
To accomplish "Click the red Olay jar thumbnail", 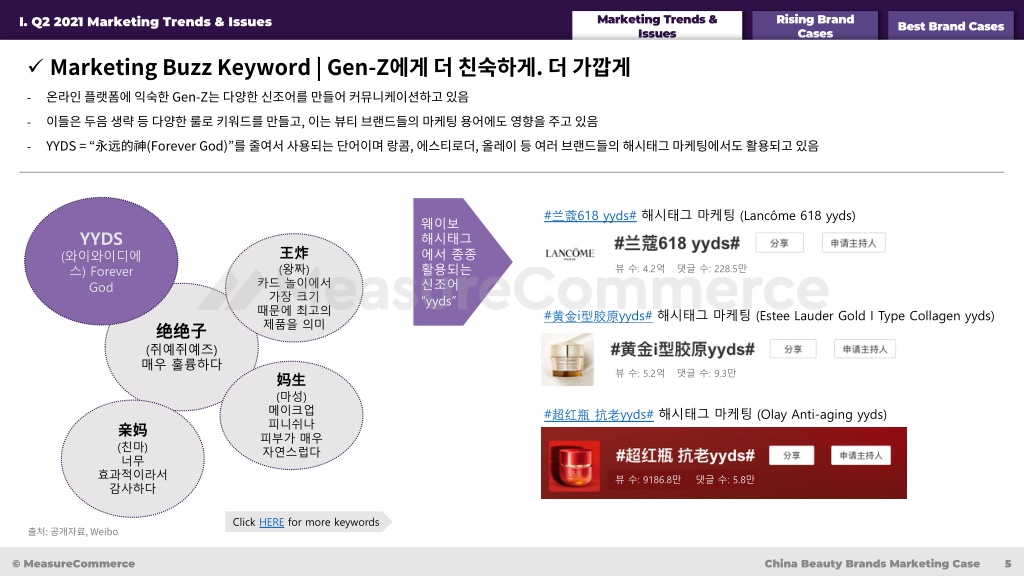I will coord(574,465).
